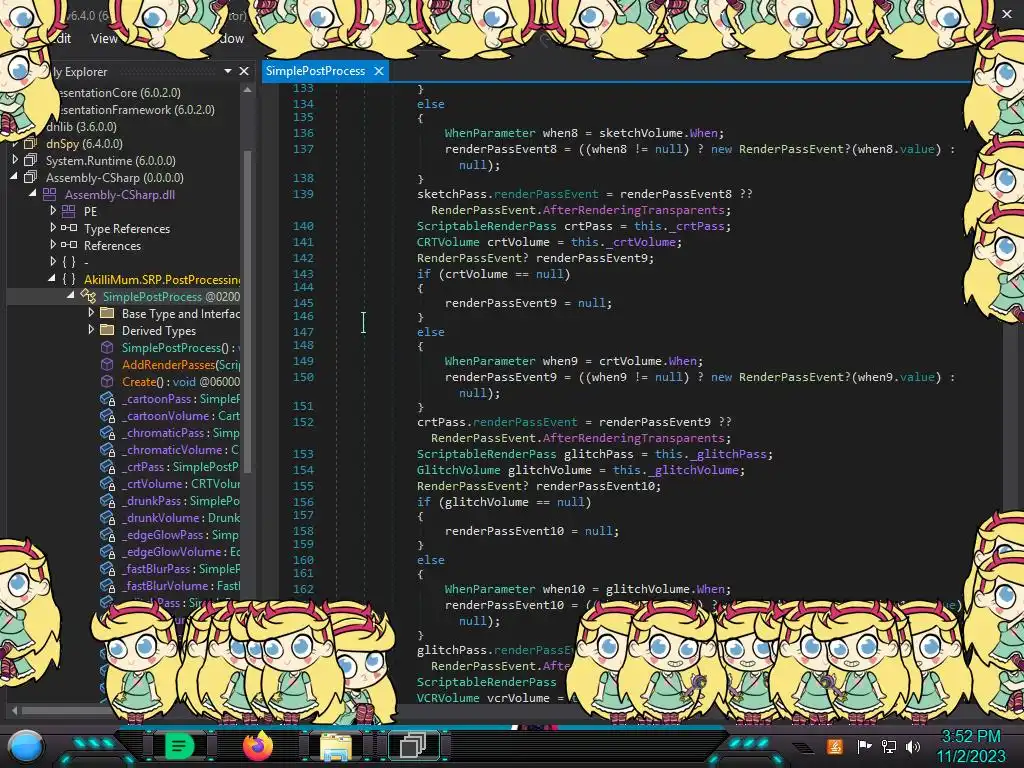
Task: Click the References node icon in the tree
Action: 69,246
